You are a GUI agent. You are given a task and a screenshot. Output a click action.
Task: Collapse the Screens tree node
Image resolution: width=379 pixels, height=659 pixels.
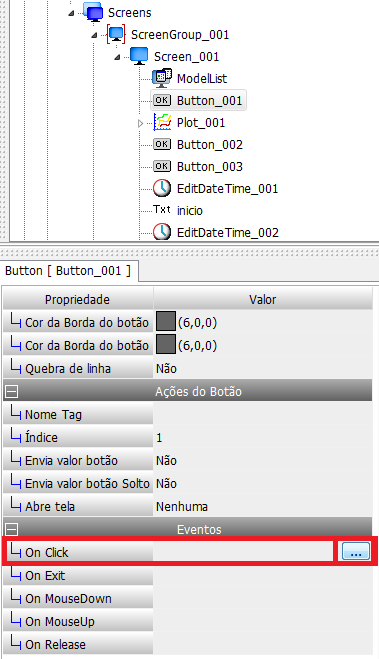coord(71,13)
